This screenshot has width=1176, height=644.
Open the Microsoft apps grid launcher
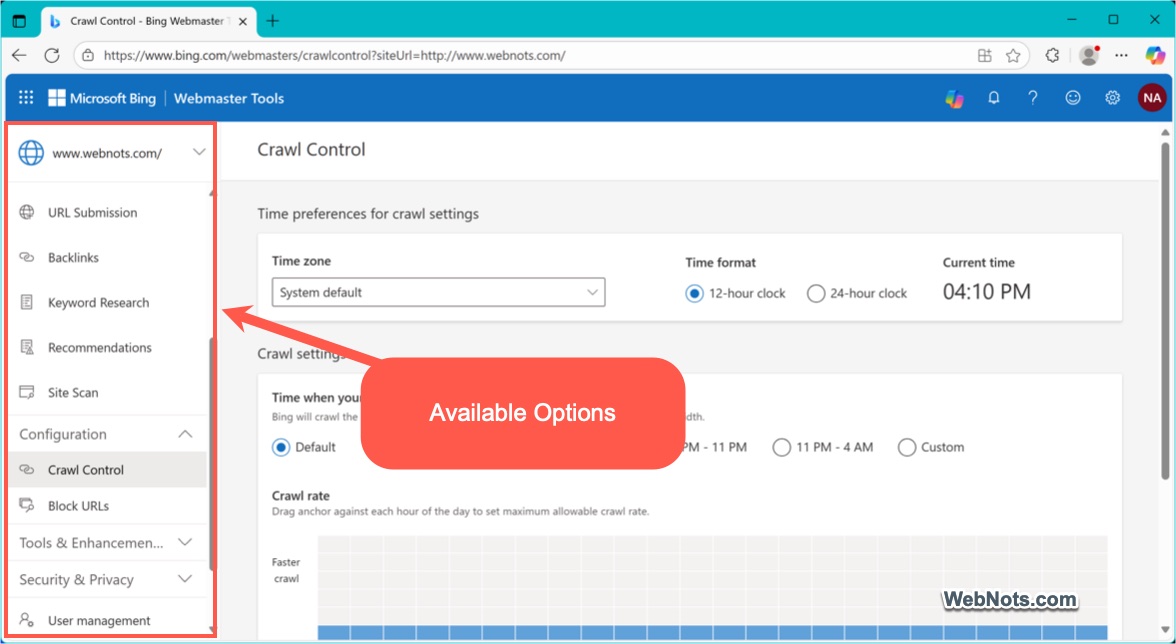[26, 97]
